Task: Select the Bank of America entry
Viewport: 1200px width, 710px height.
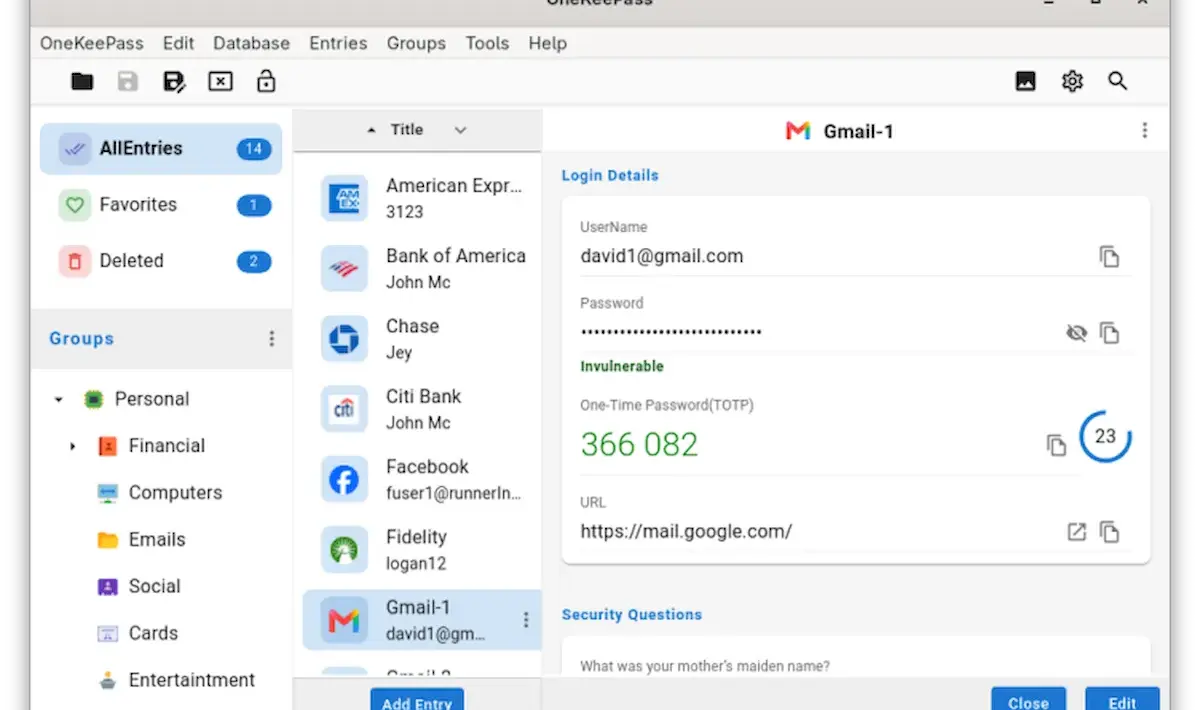Action: 421,268
